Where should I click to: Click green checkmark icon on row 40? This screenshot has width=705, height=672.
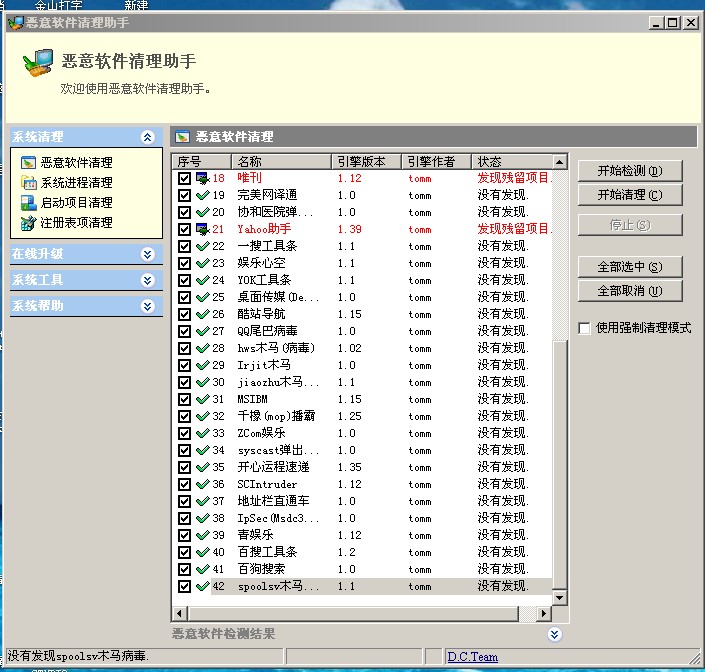click(x=203, y=552)
